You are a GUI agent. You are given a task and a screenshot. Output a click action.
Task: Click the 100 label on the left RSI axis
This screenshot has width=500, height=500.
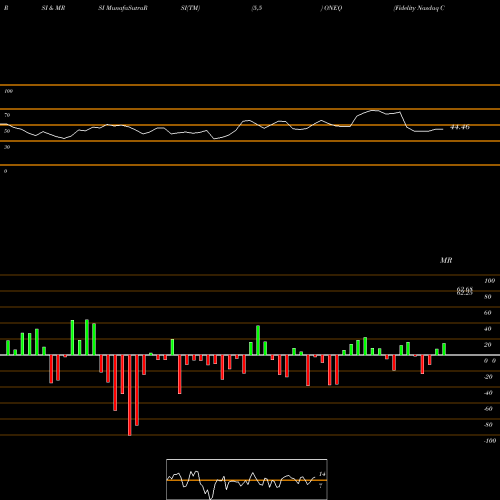(x=8, y=91)
